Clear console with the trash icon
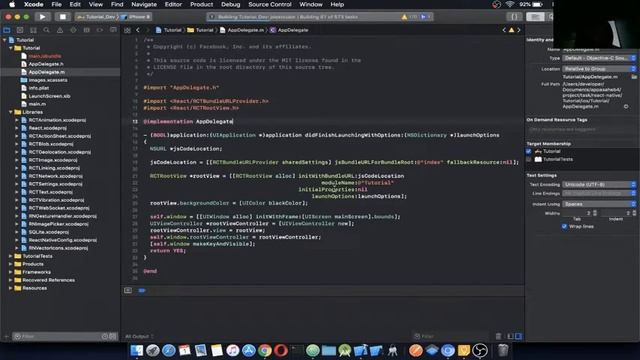 pyautogui.click(x=498, y=336)
